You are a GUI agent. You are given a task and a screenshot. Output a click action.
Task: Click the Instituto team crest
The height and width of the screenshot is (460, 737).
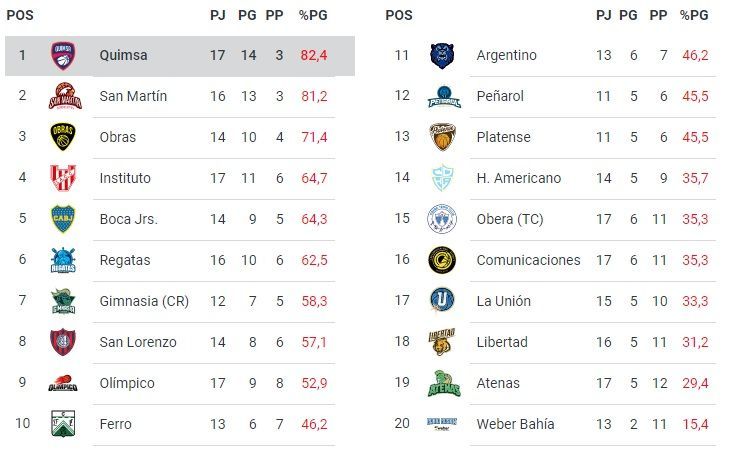click(x=64, y=178)
